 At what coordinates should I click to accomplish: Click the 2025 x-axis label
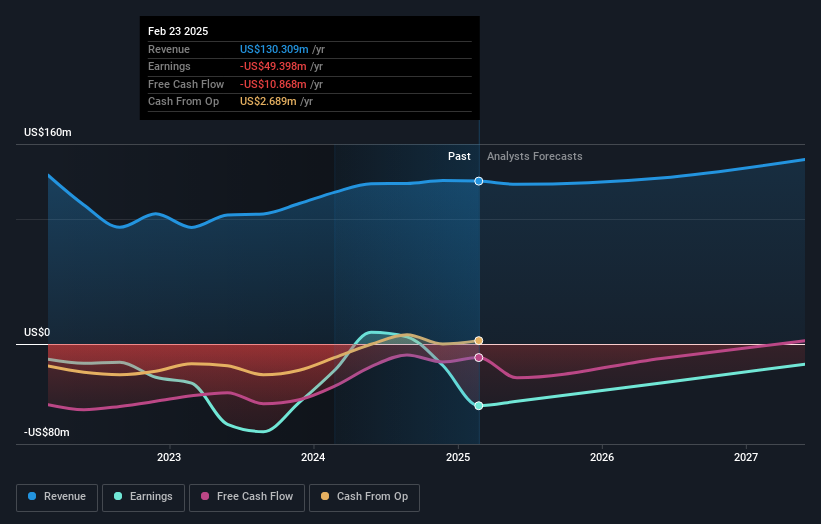click(x=458, y=457)
